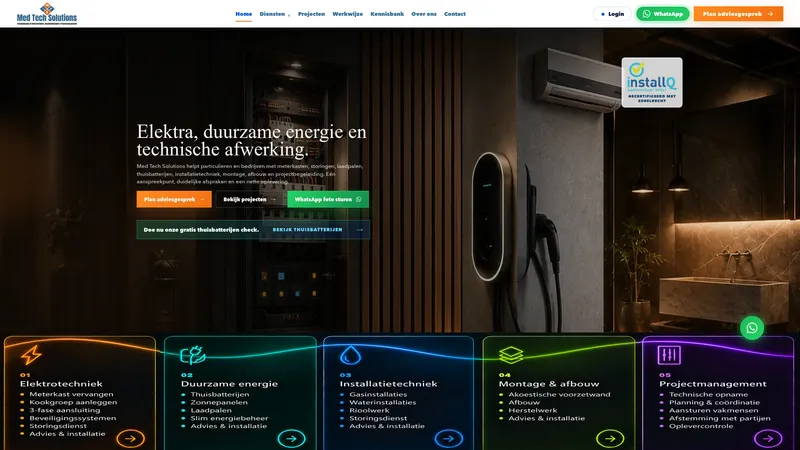Open the Werkwijze menu item
This screenshot has height=450, width=800.
(347, 14)
